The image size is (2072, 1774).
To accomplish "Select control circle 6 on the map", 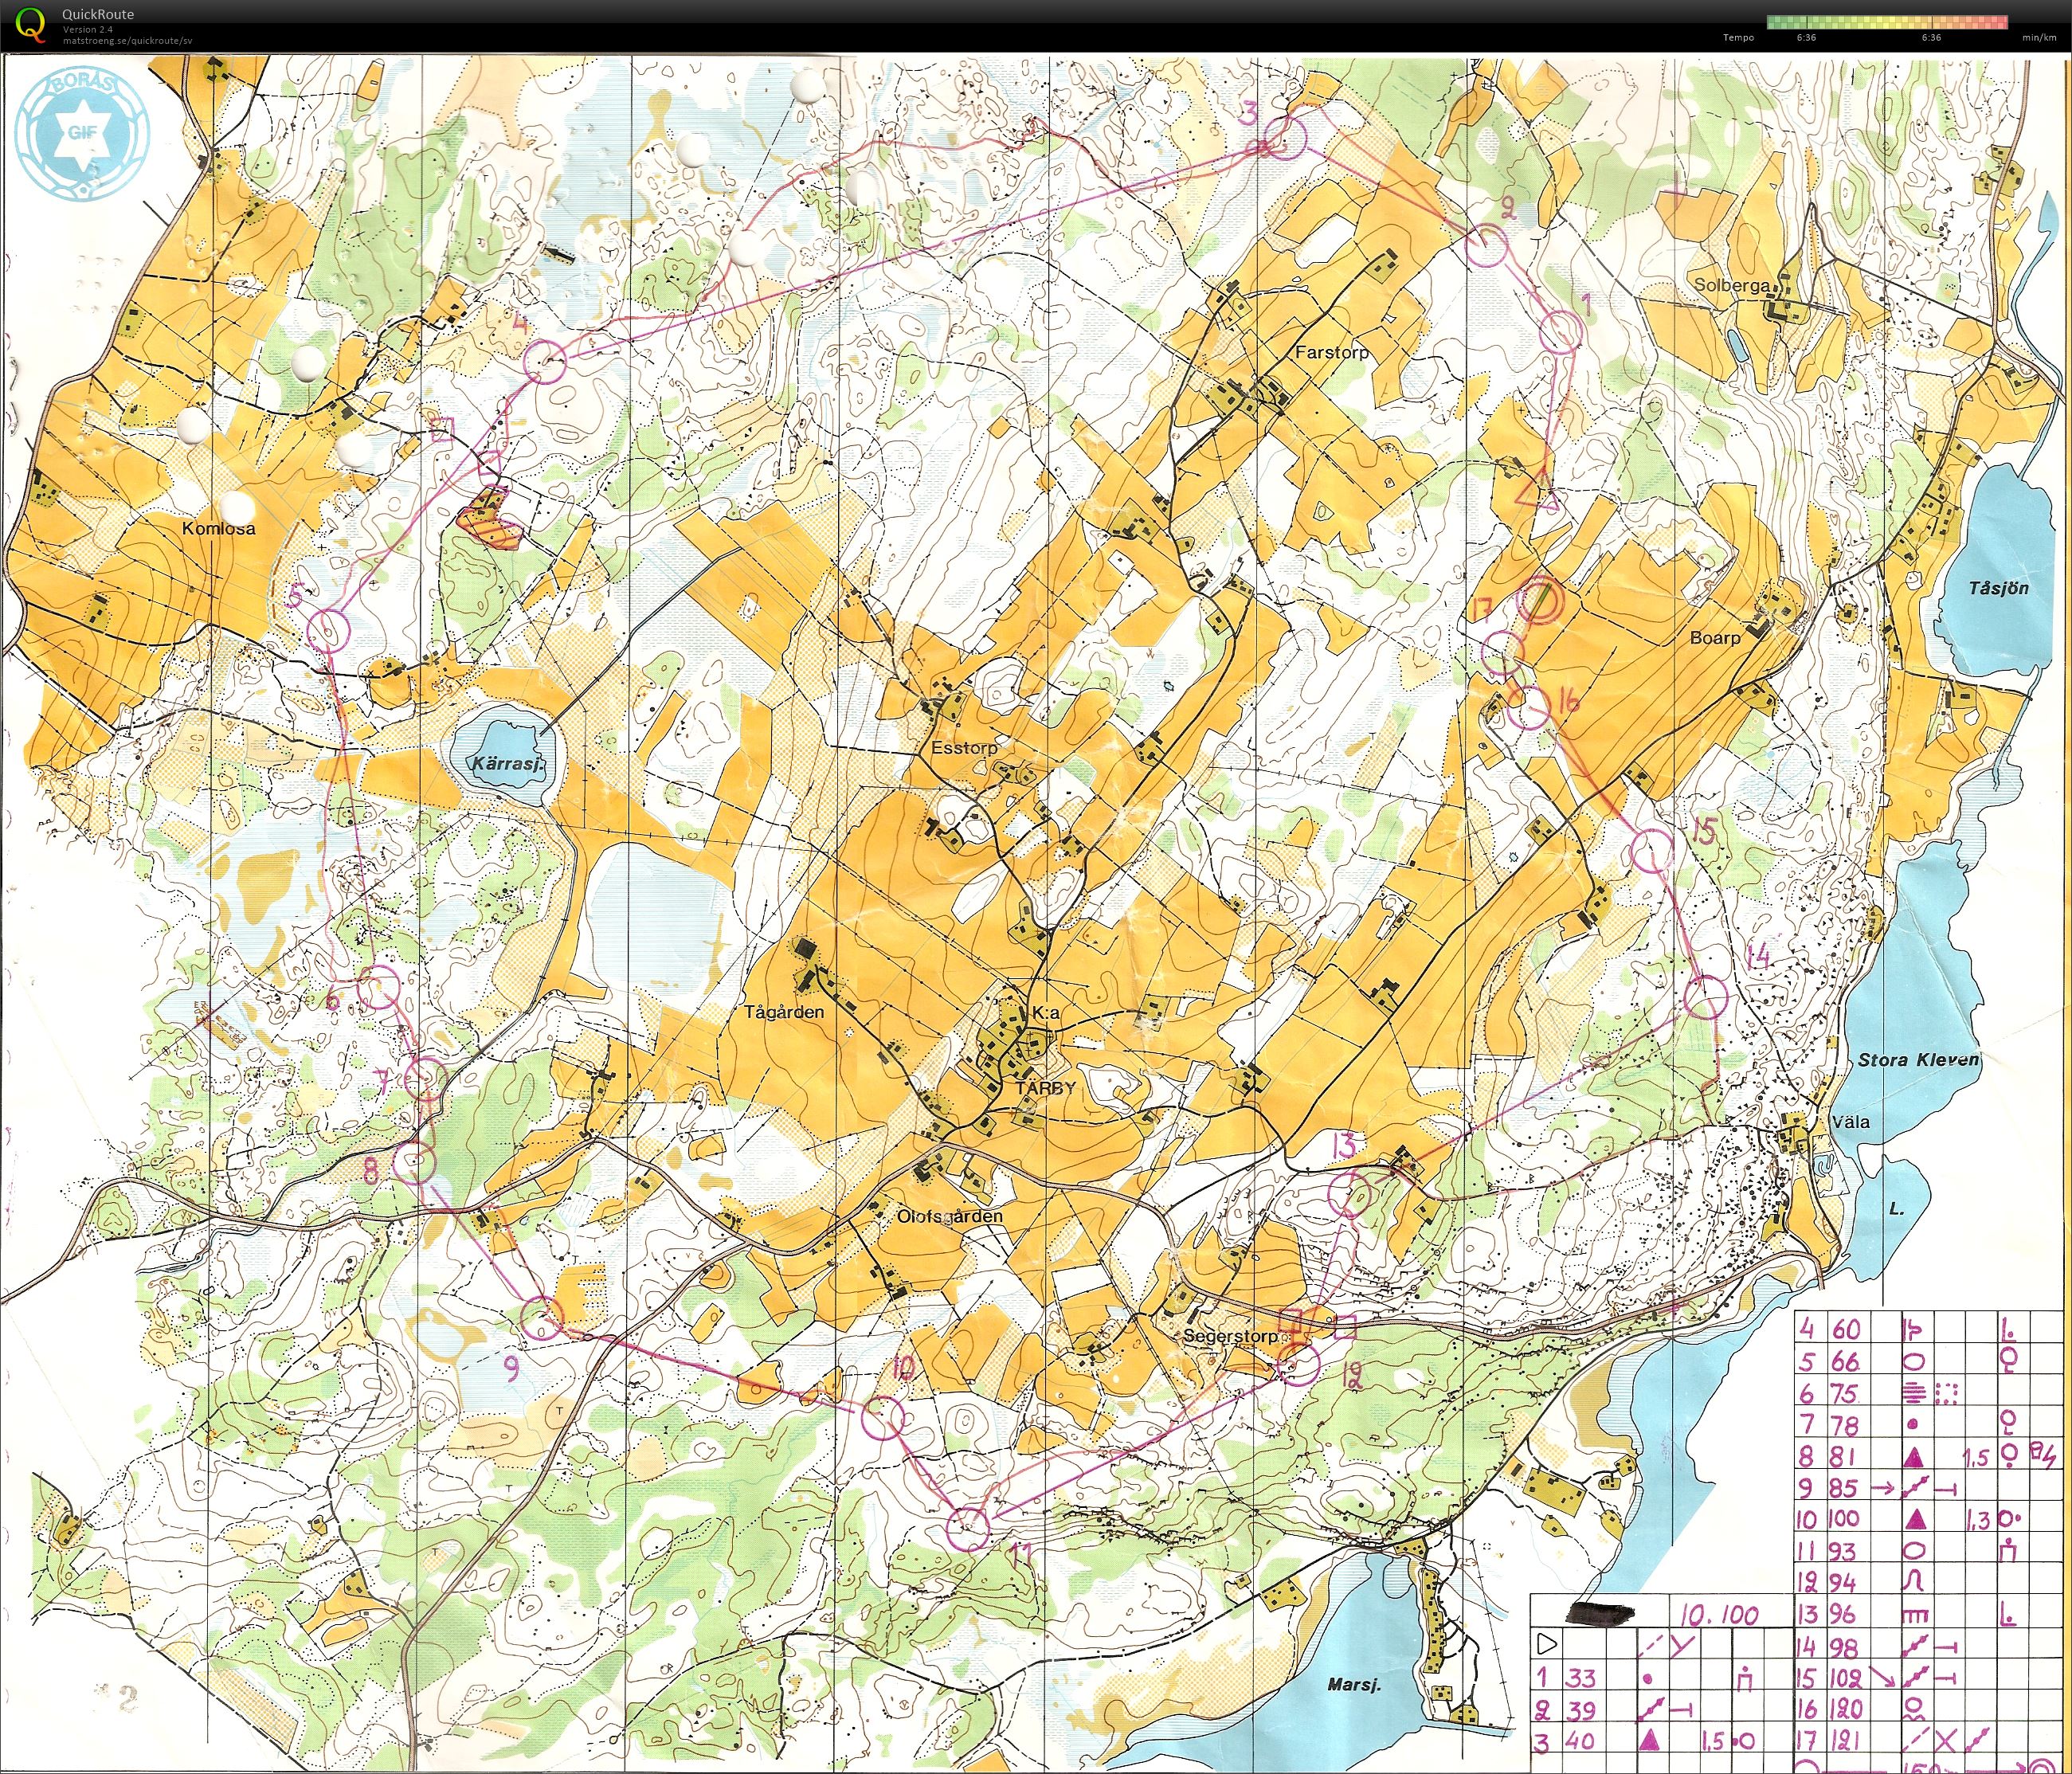I will (379, 988).
